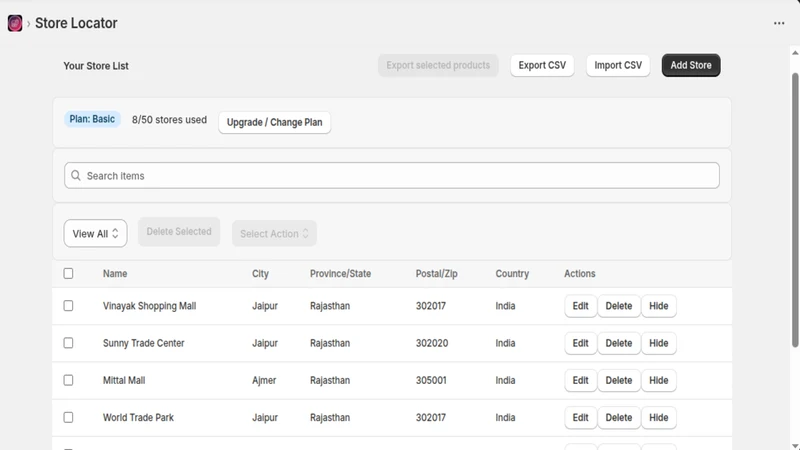Click Export CSV button

[x=542, y=65]
